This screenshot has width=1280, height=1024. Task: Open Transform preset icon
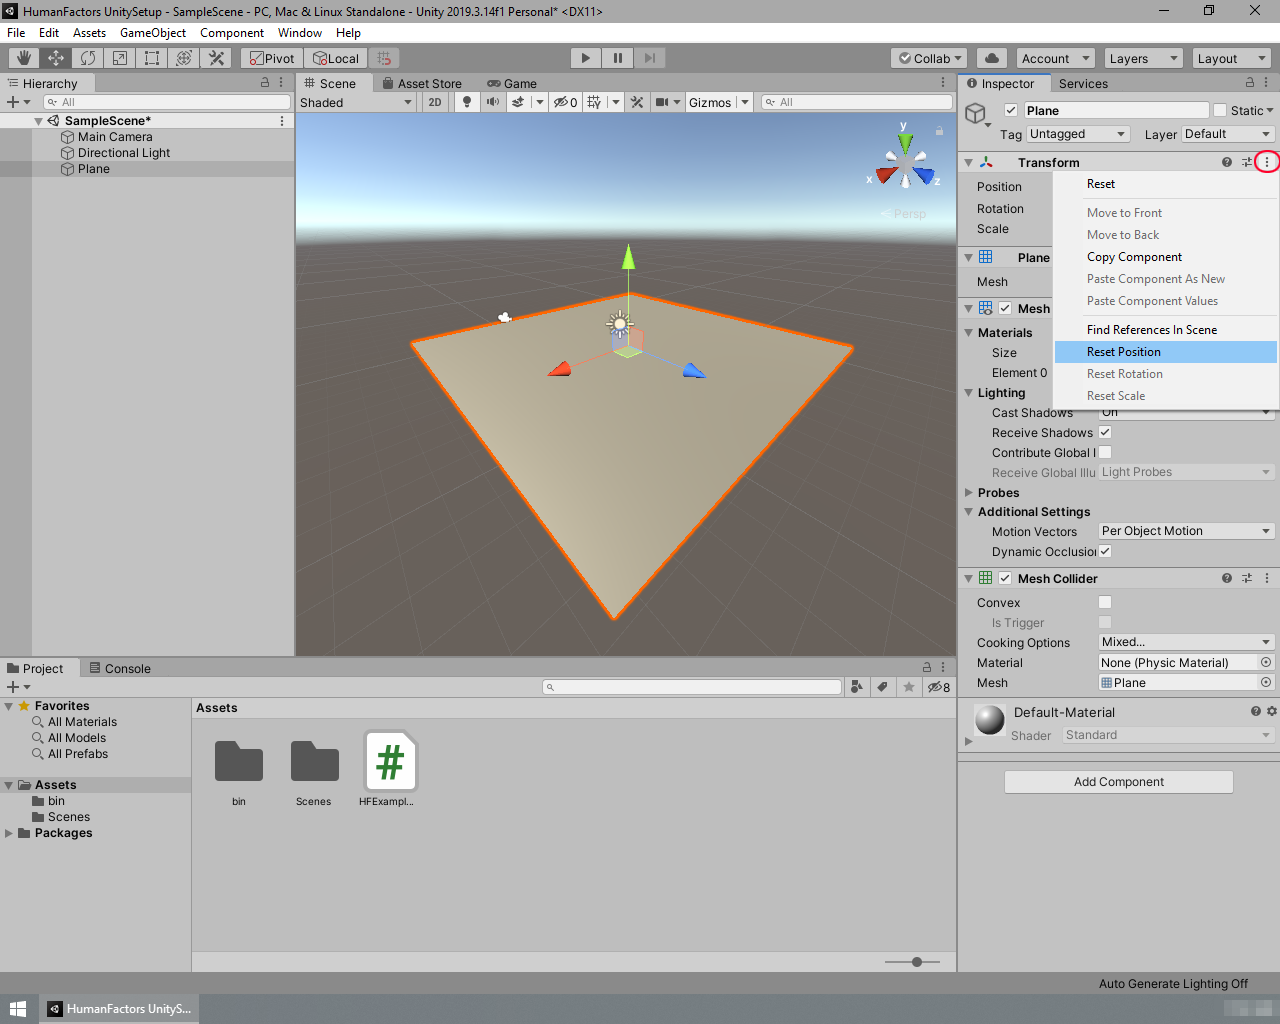pyautogui.click(x=1247, y=162)
